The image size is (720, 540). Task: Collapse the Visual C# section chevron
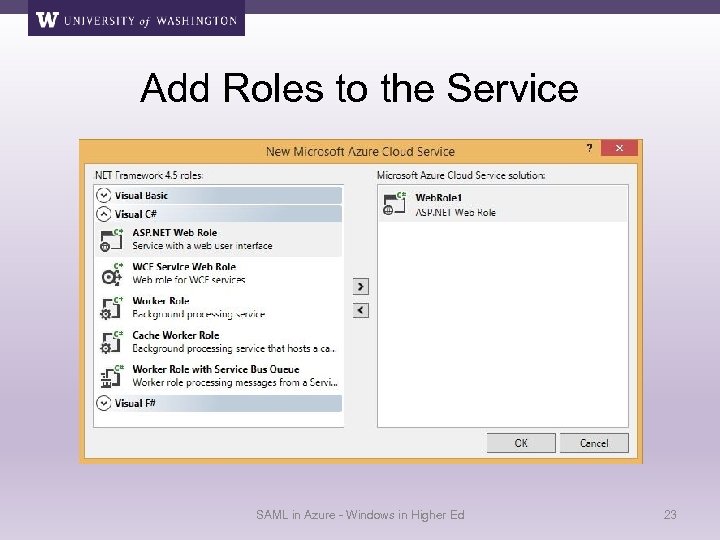(104, 214)
